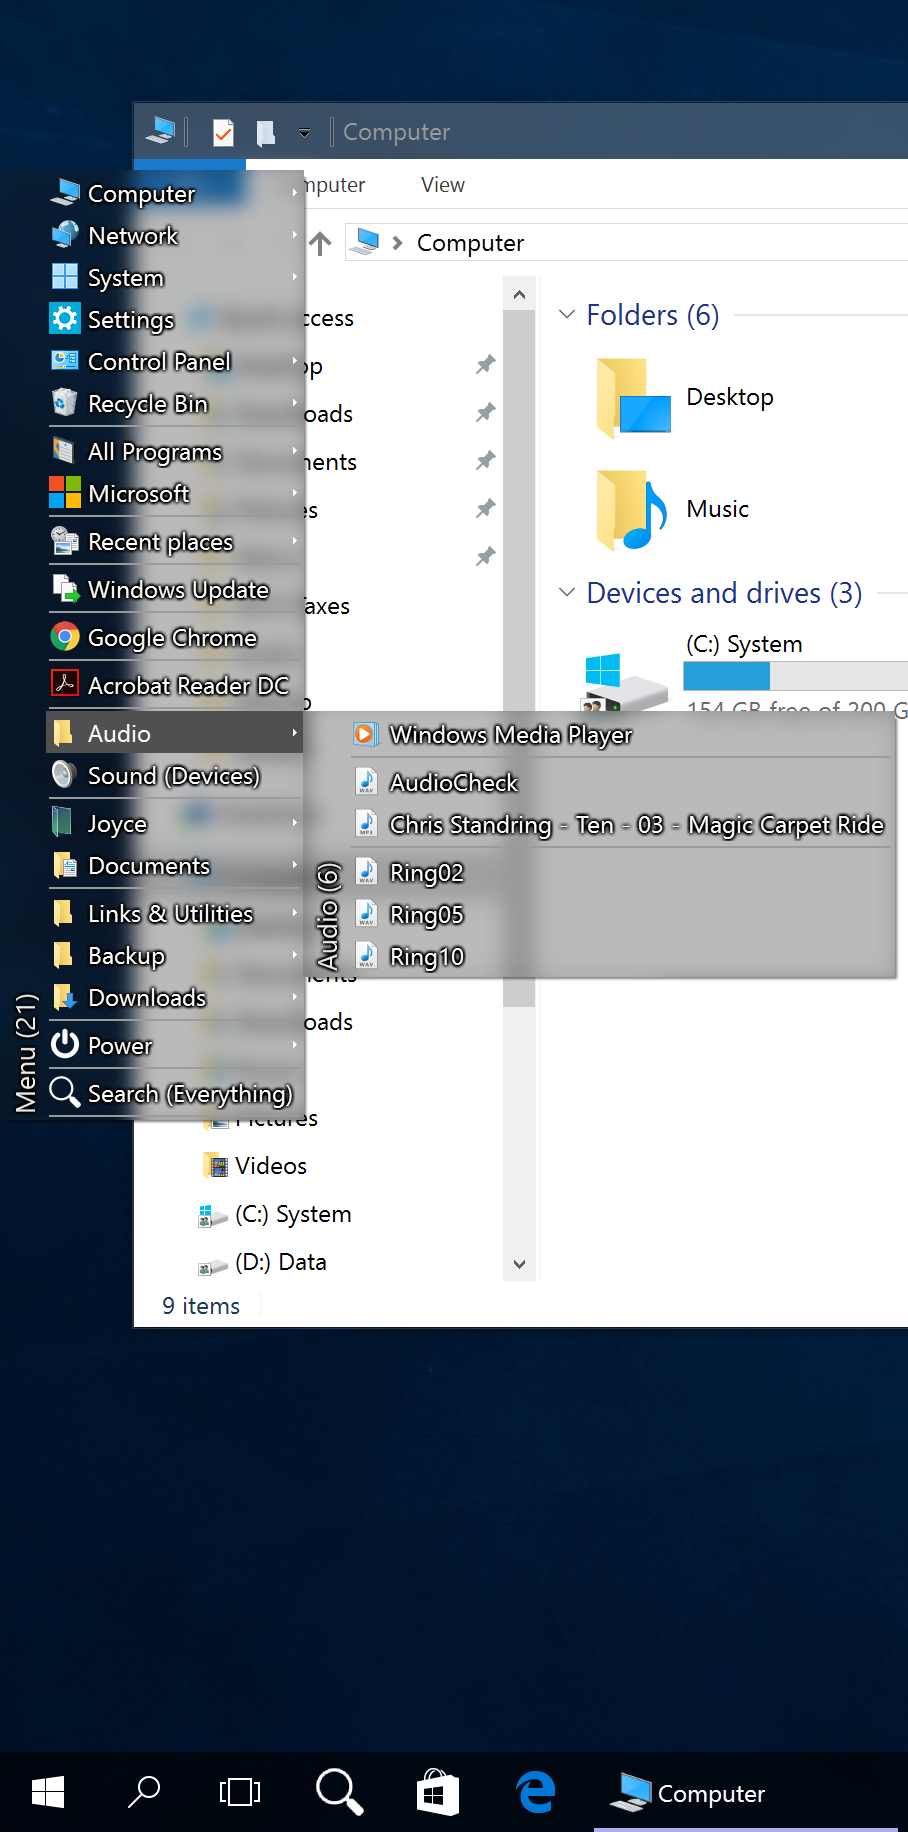Open the Microsoft Edge taskbar icon
The width and height of the screenshot is (908, 1832).
(x=536, y=1792)
